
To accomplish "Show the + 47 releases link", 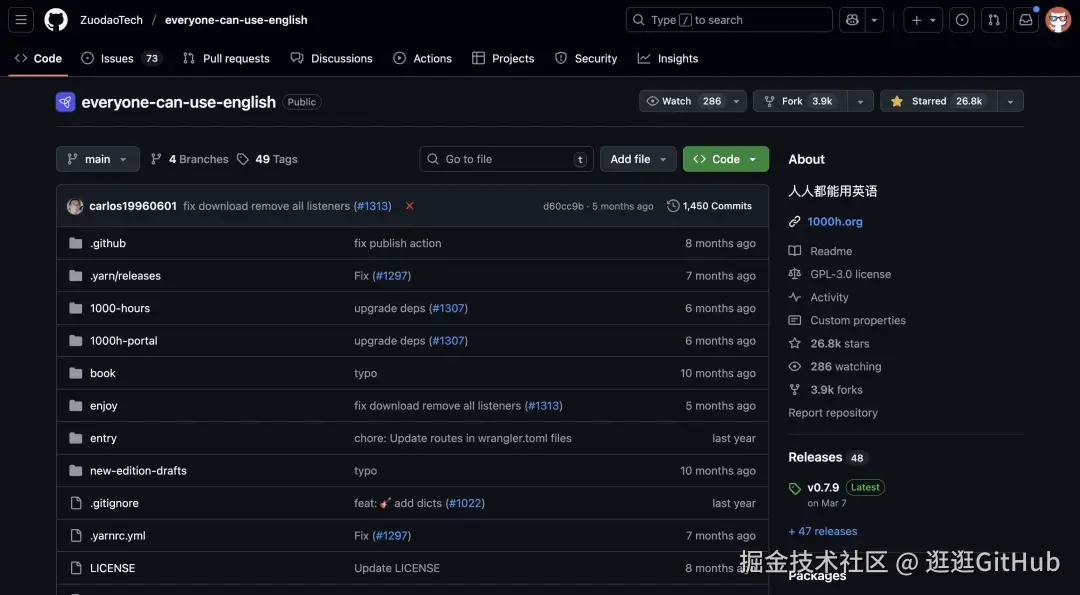I will (x=823, y=532).
